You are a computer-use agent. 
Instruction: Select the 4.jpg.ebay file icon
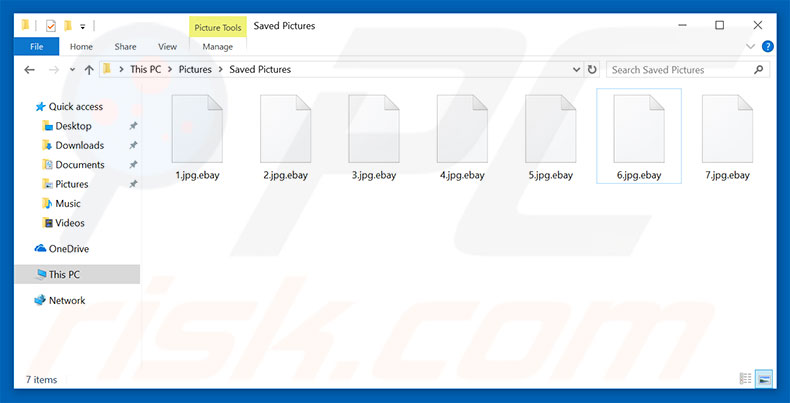coord(462,128)
